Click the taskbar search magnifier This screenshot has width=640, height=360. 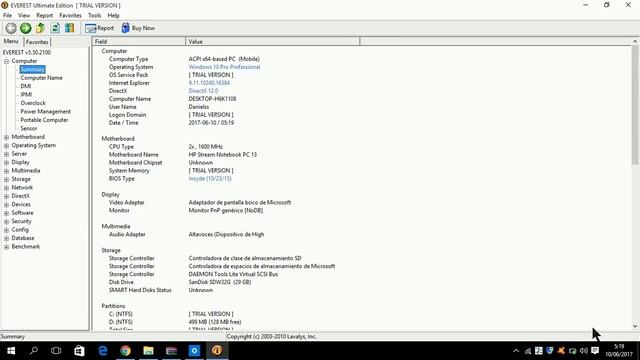pos(34,351)
